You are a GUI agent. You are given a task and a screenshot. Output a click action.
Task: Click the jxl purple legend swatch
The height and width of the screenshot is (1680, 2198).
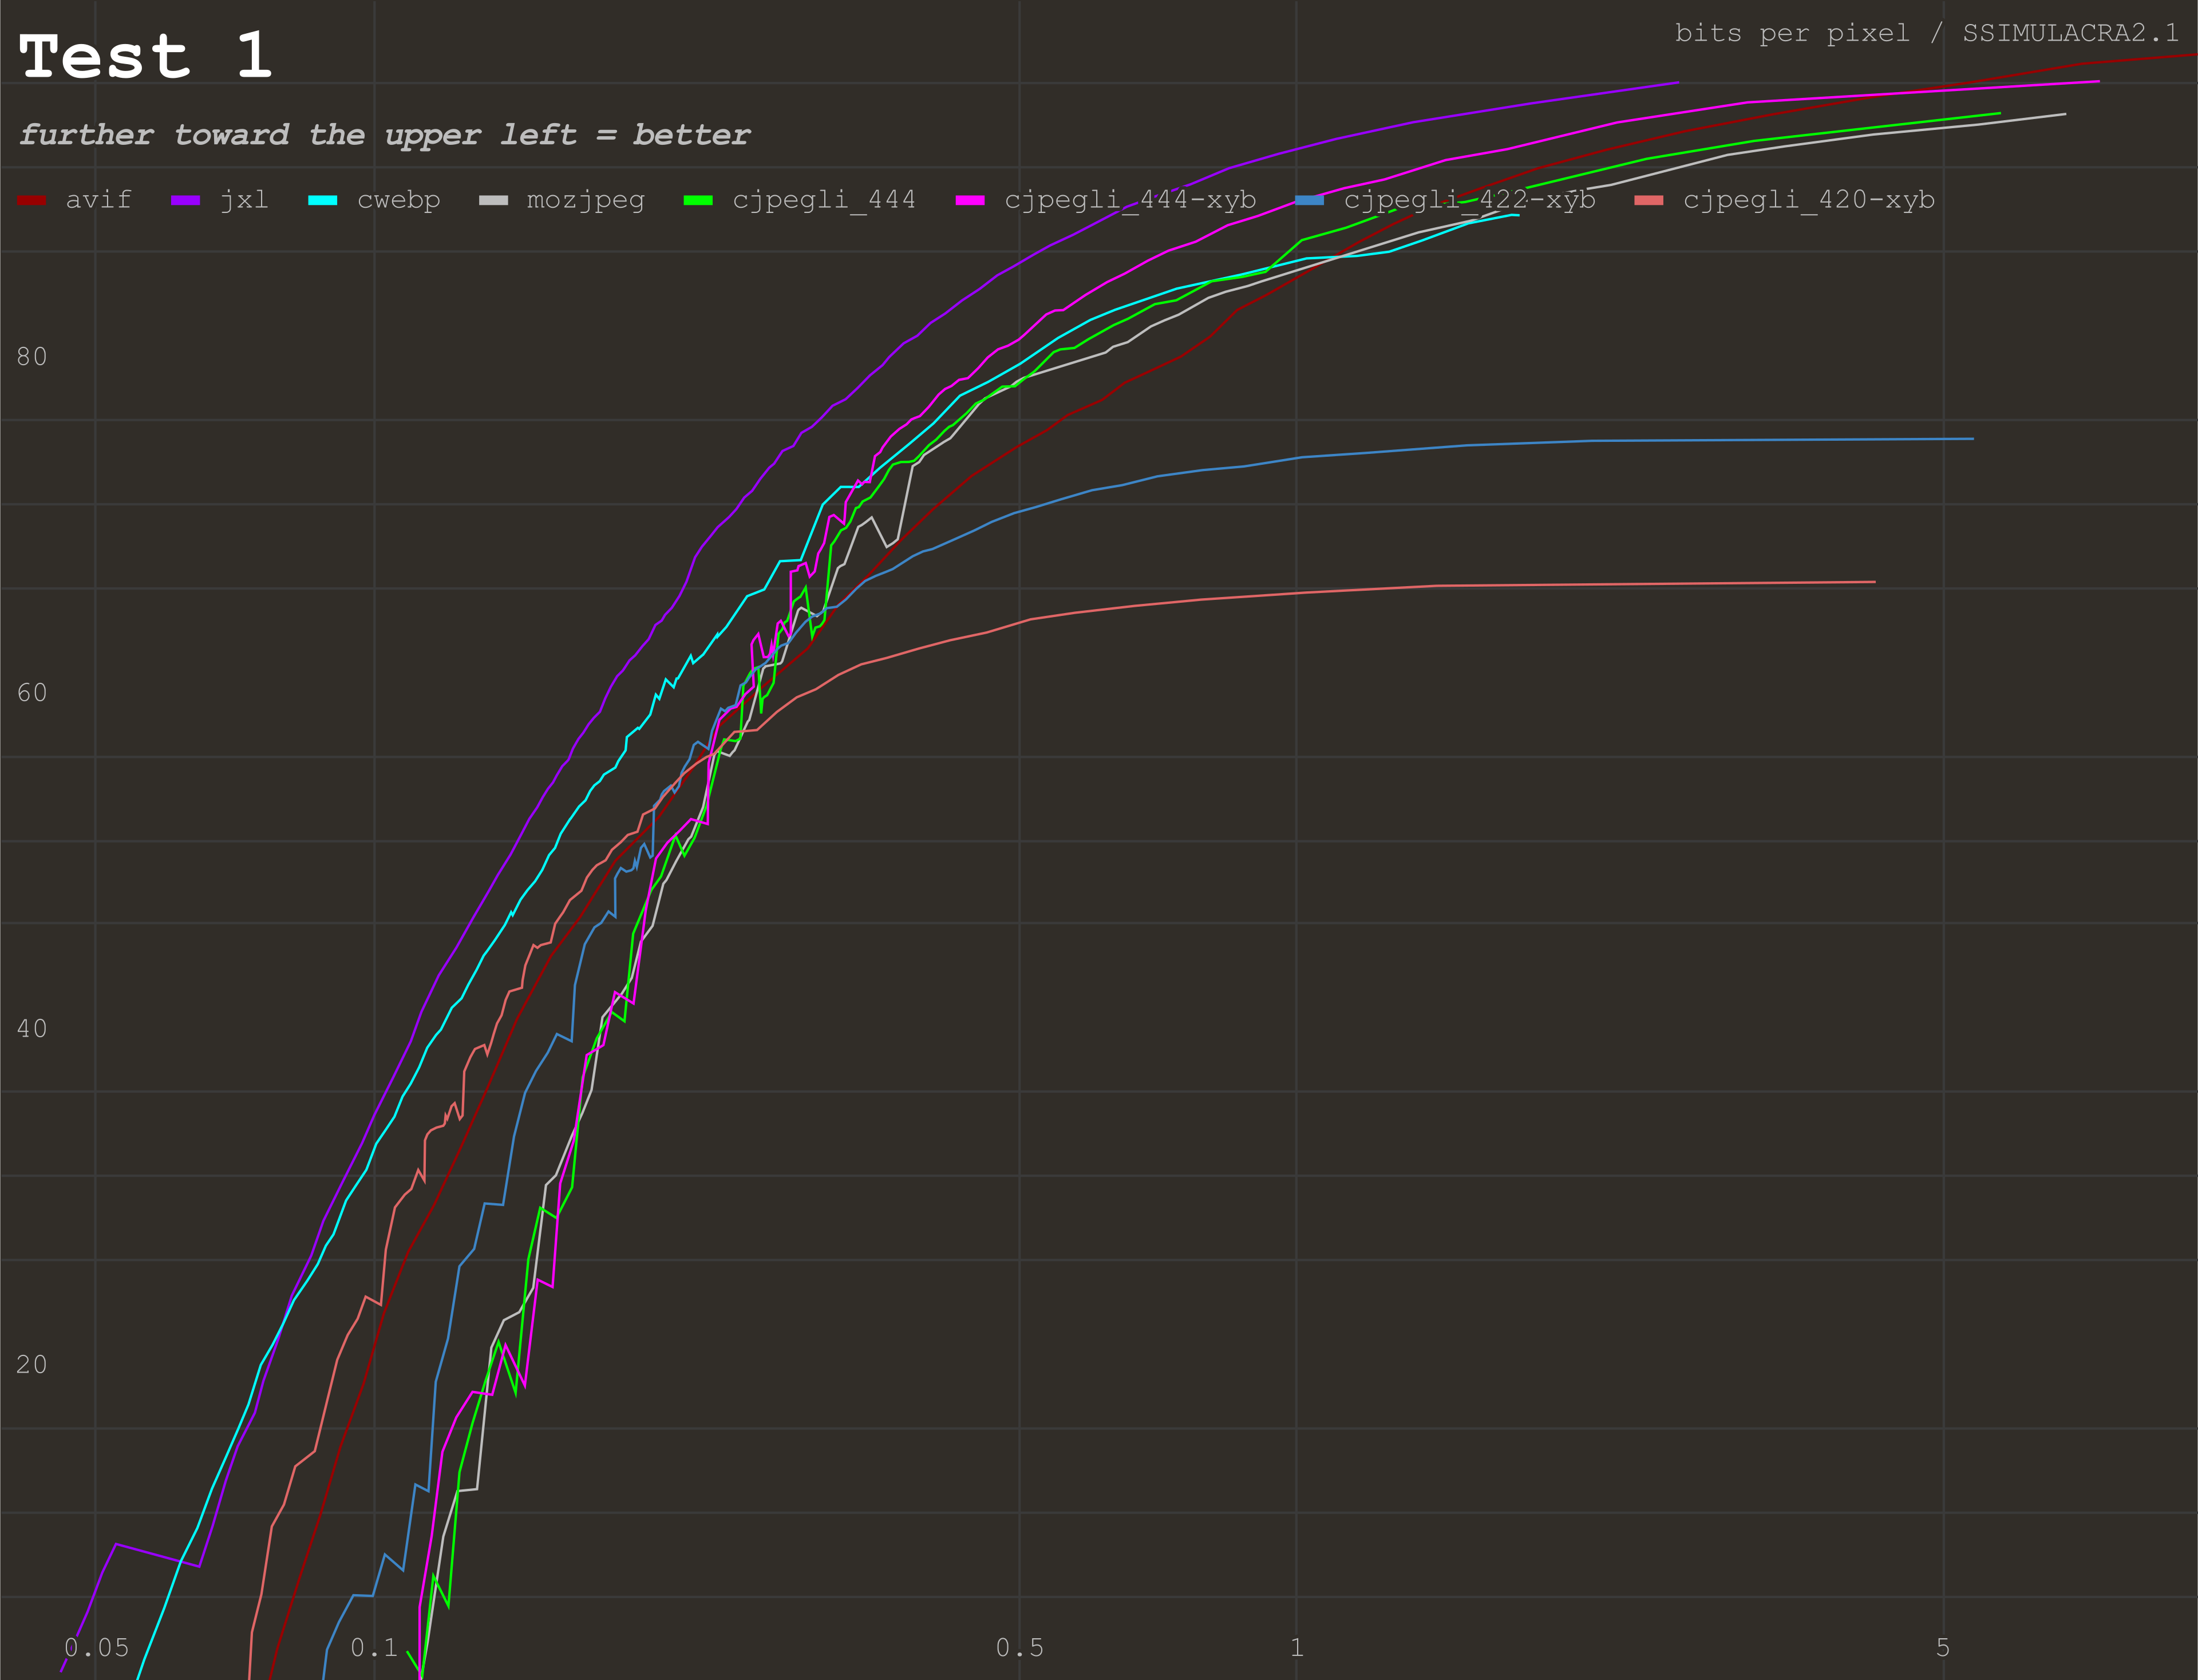coord(185,201)
